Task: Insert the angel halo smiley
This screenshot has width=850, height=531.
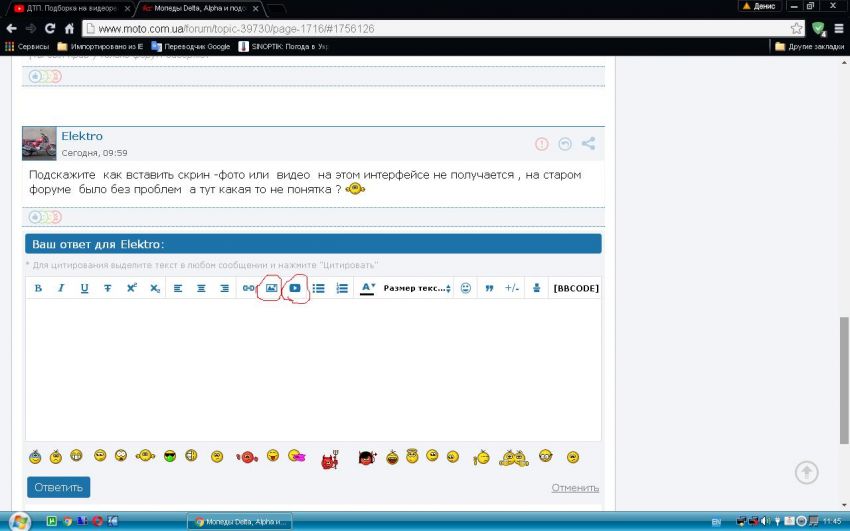Action: pos(412,456)
